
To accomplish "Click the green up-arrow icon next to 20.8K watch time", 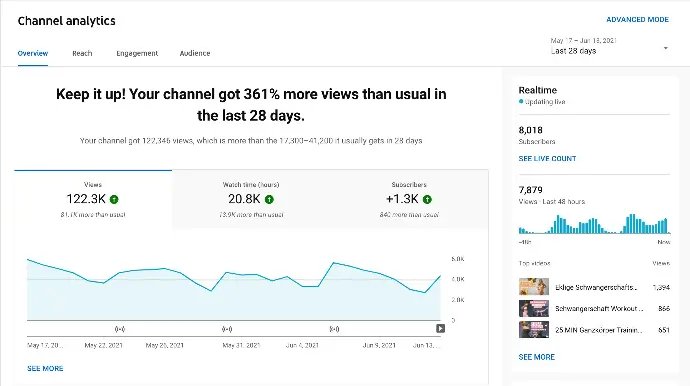I will coord(269,199).
